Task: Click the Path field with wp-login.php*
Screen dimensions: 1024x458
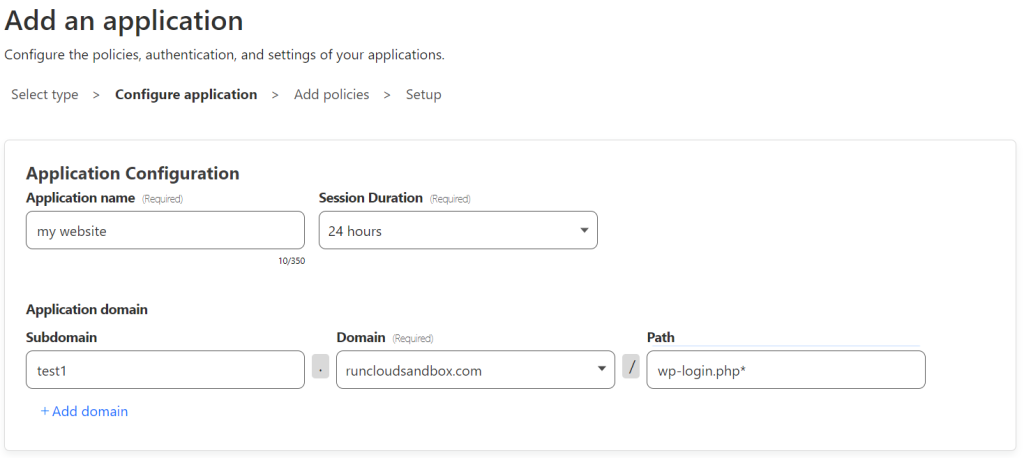Action: (x=786, y=370)
